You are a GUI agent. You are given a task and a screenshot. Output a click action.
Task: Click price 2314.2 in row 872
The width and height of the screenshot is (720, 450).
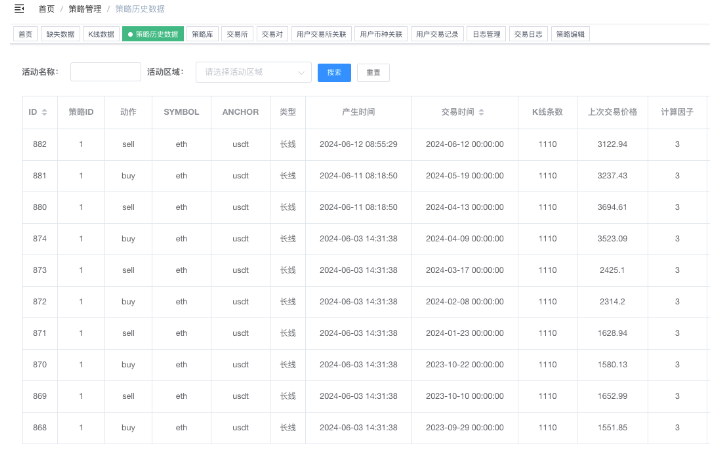click(x=612, y=302)
